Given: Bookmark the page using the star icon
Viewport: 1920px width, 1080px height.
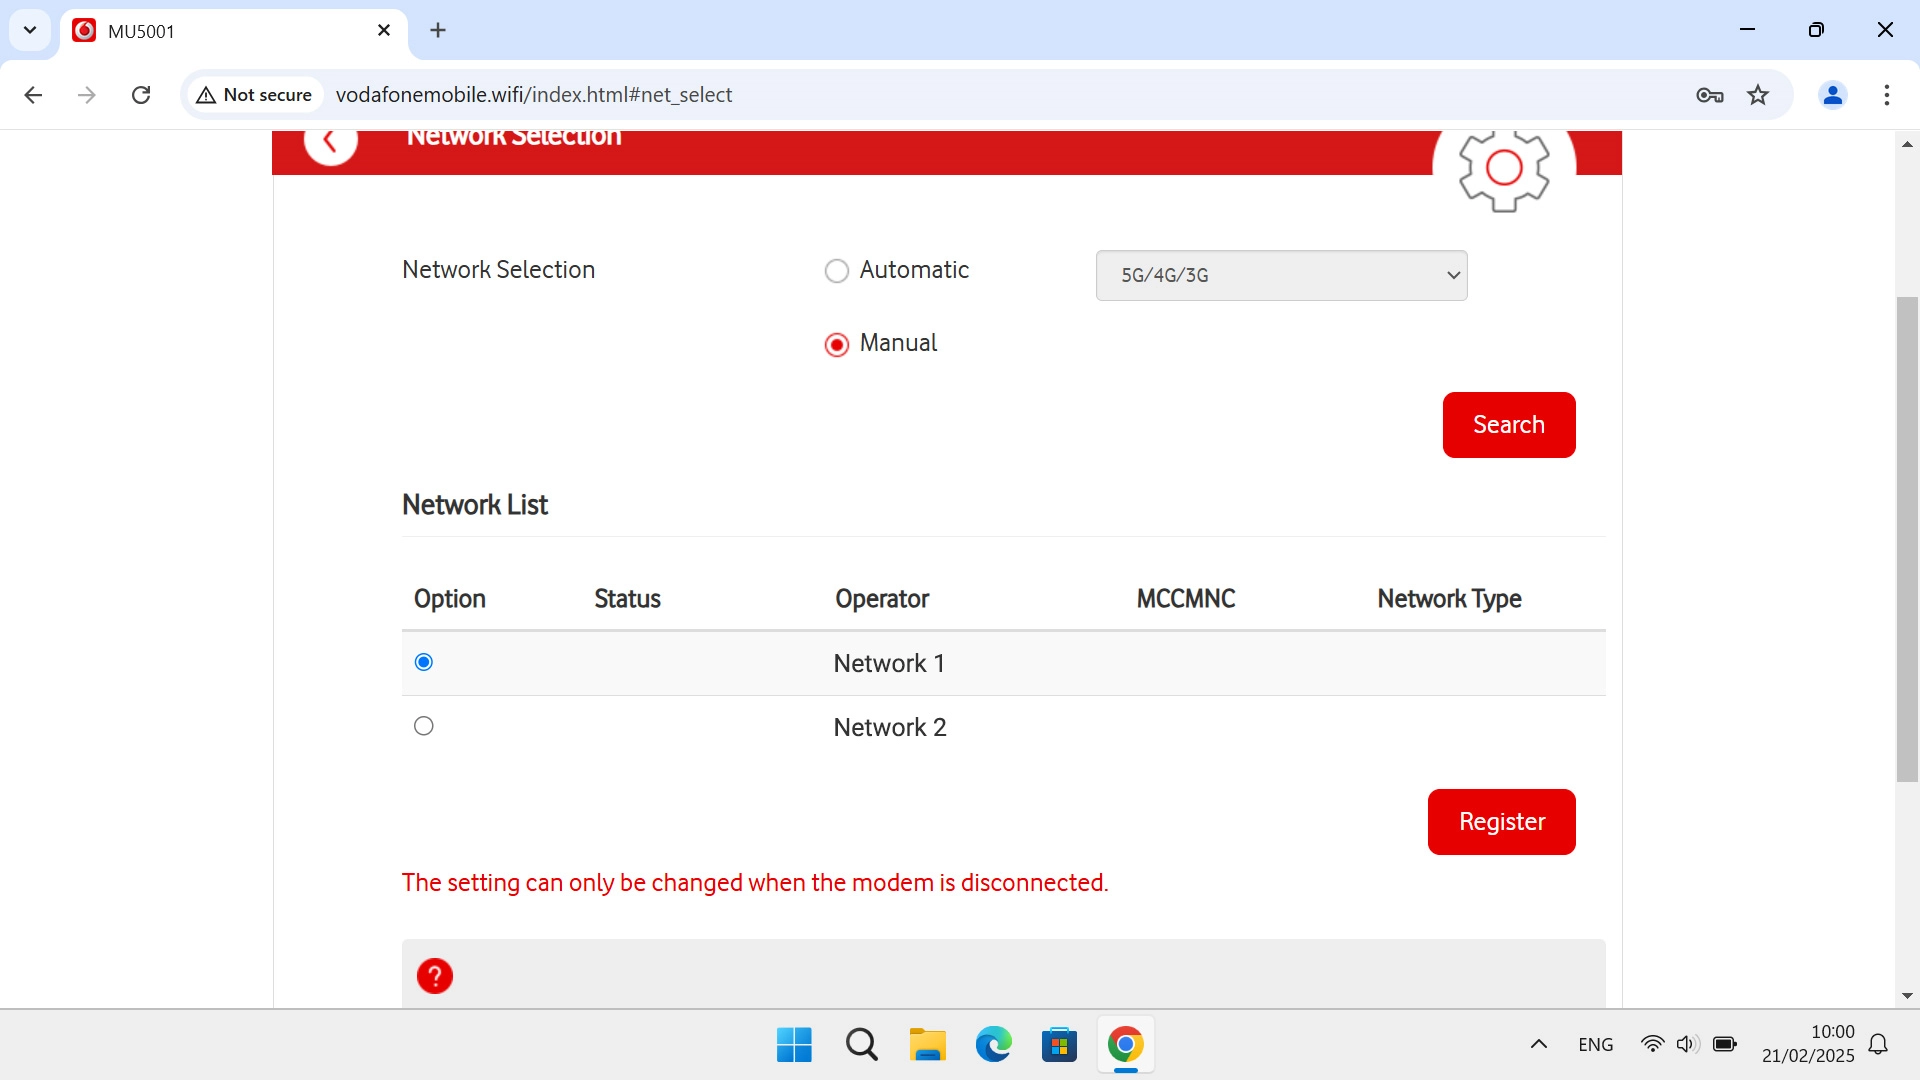Looking at the screenshot, I should (1758, 94).
